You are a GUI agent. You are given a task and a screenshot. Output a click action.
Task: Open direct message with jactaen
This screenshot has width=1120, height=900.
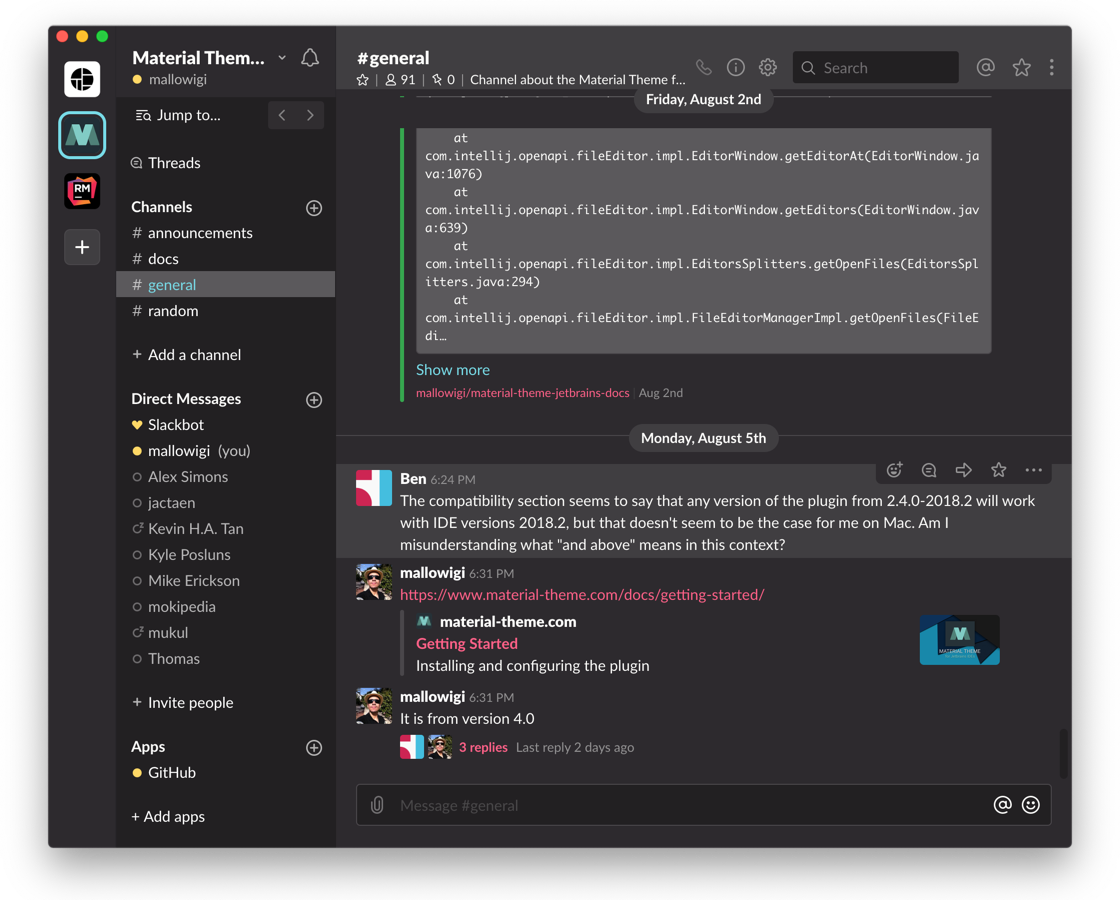[x=225, y=503]
